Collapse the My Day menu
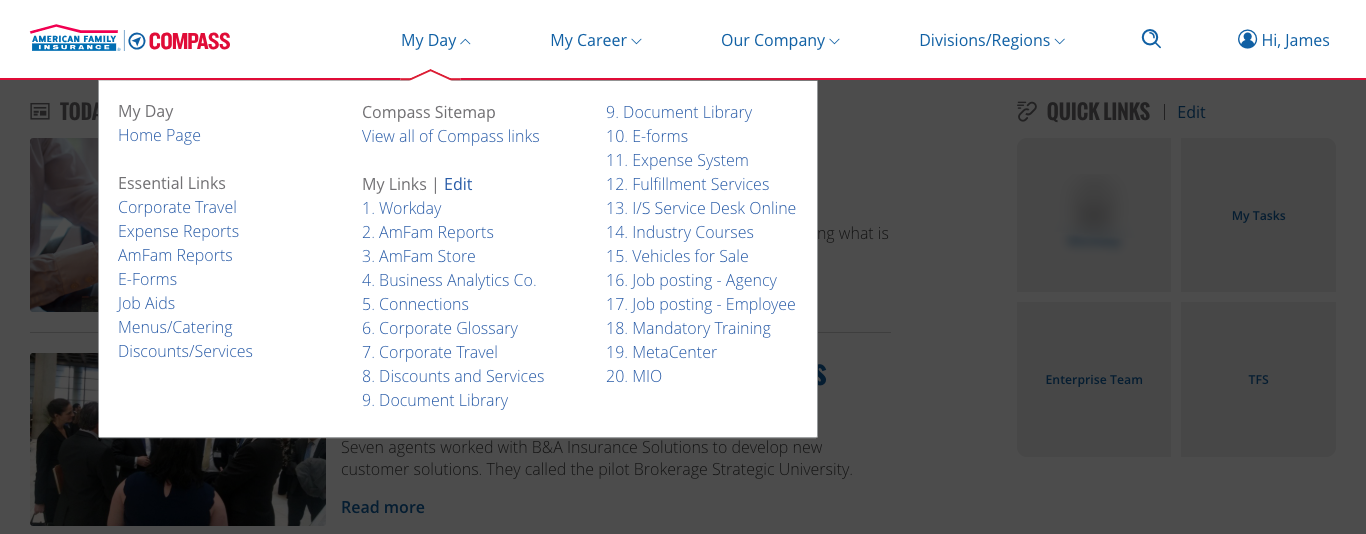The width and height of the screenshot is (1366, 534). pyautogui.click(x=435, y=40)
